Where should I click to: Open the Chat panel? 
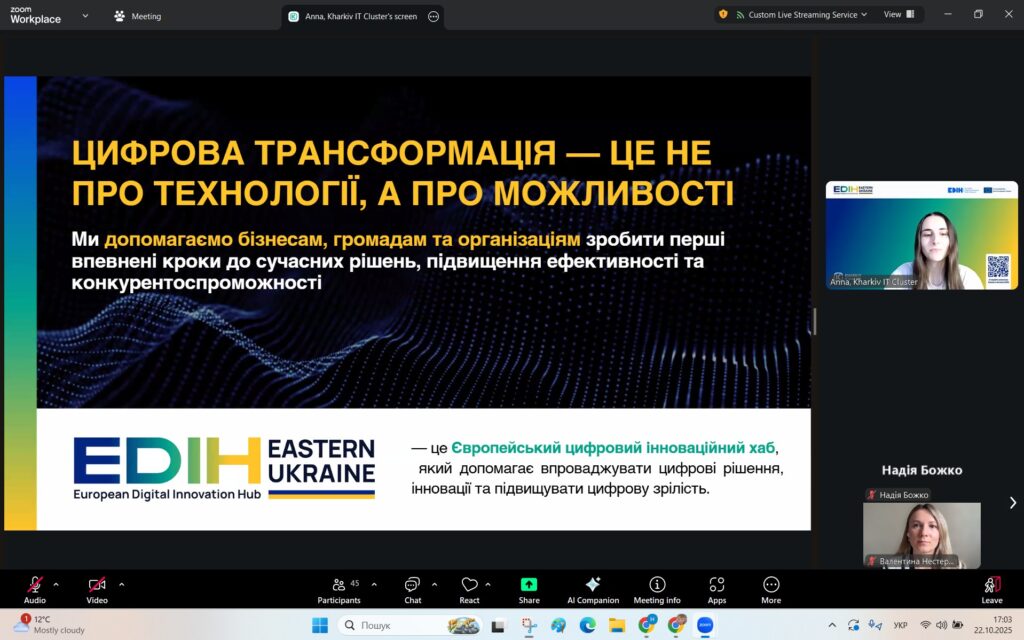tap(412, 589)
